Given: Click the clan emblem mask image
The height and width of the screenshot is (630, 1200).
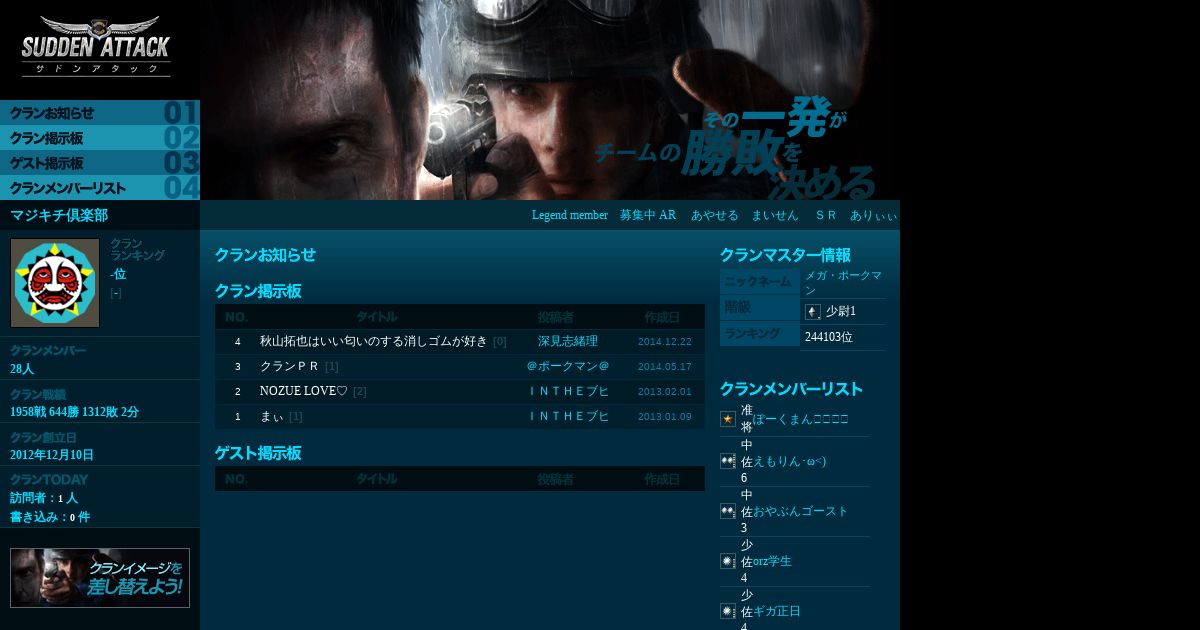Looking at the screenshot, I should pos(55,283).
